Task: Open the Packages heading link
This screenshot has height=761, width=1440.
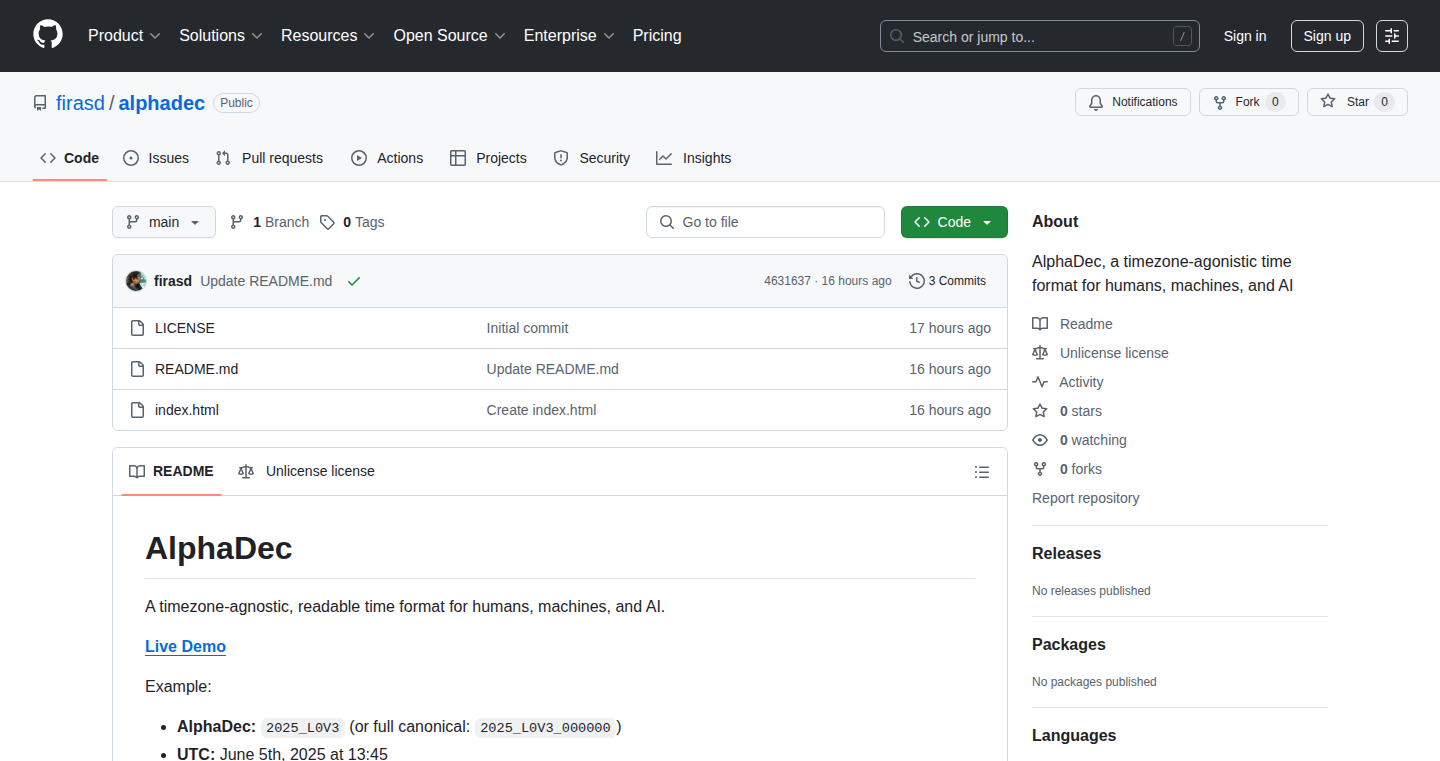Action: (1069, 644)
